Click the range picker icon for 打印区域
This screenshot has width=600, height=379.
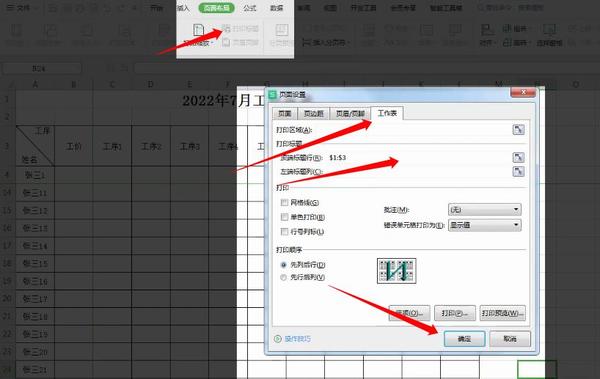[518, 130]
